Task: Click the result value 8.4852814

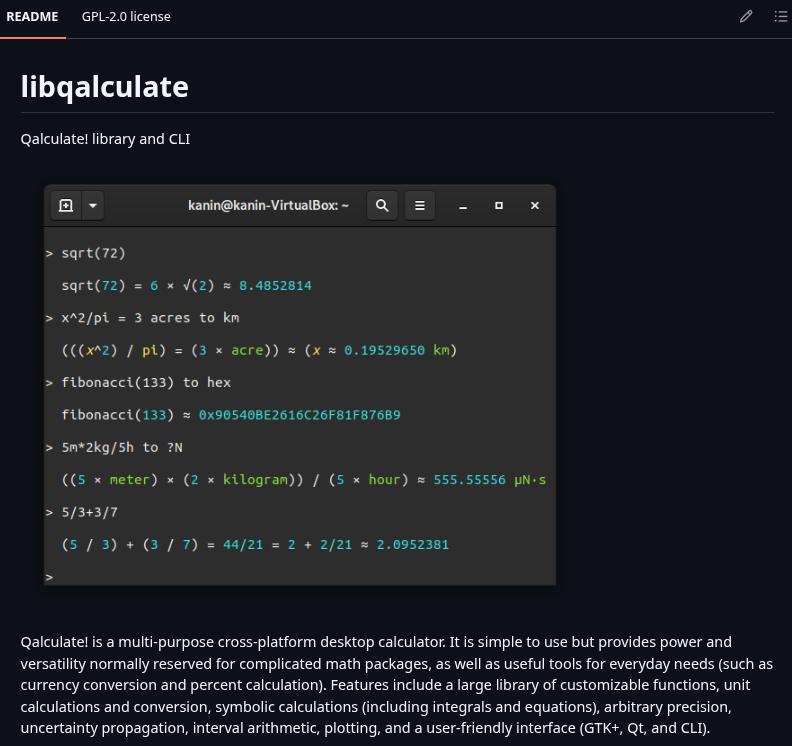Action: click(275, 285)
